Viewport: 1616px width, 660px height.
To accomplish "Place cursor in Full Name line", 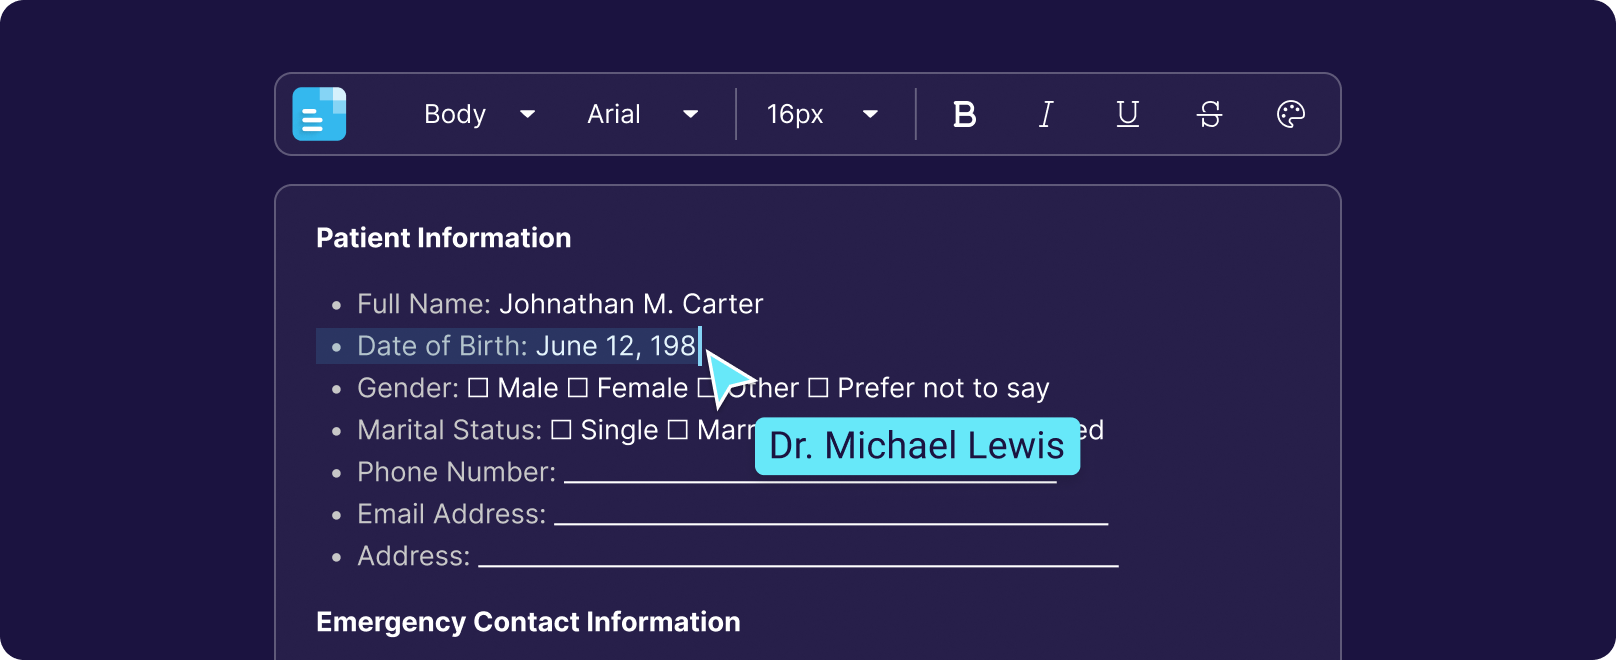I will click(x=630, y=304).
